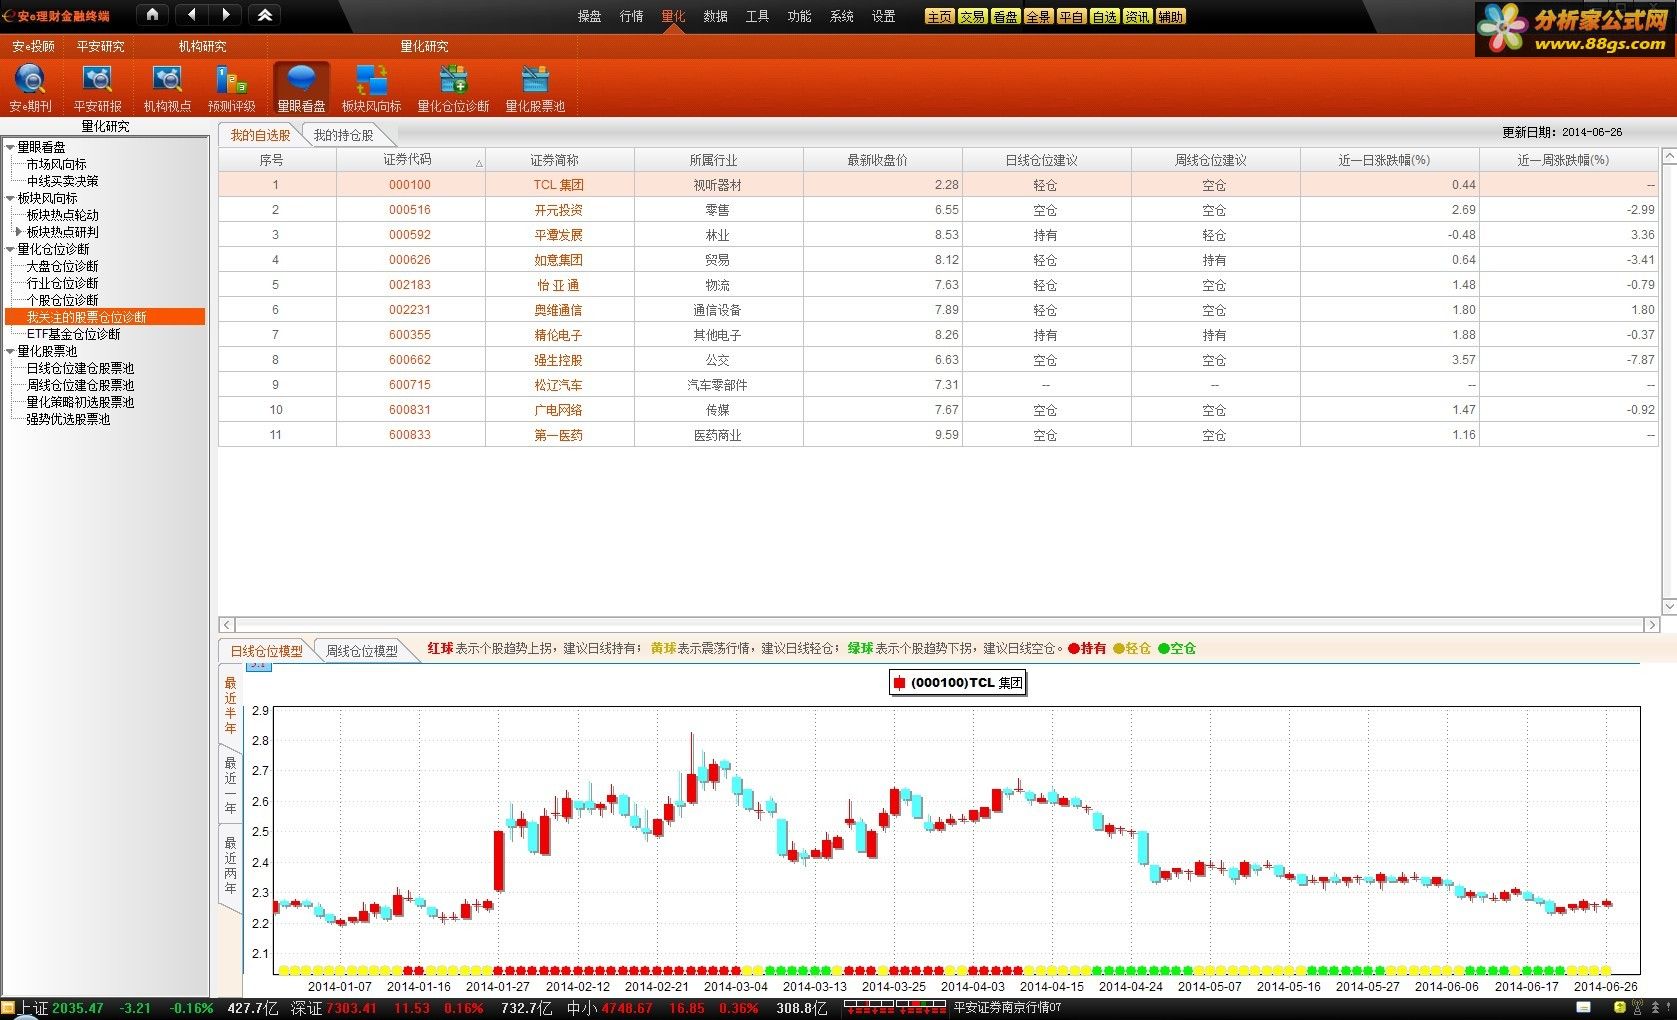Click the yellow 轻仓 legend dot

point(1118,649)
